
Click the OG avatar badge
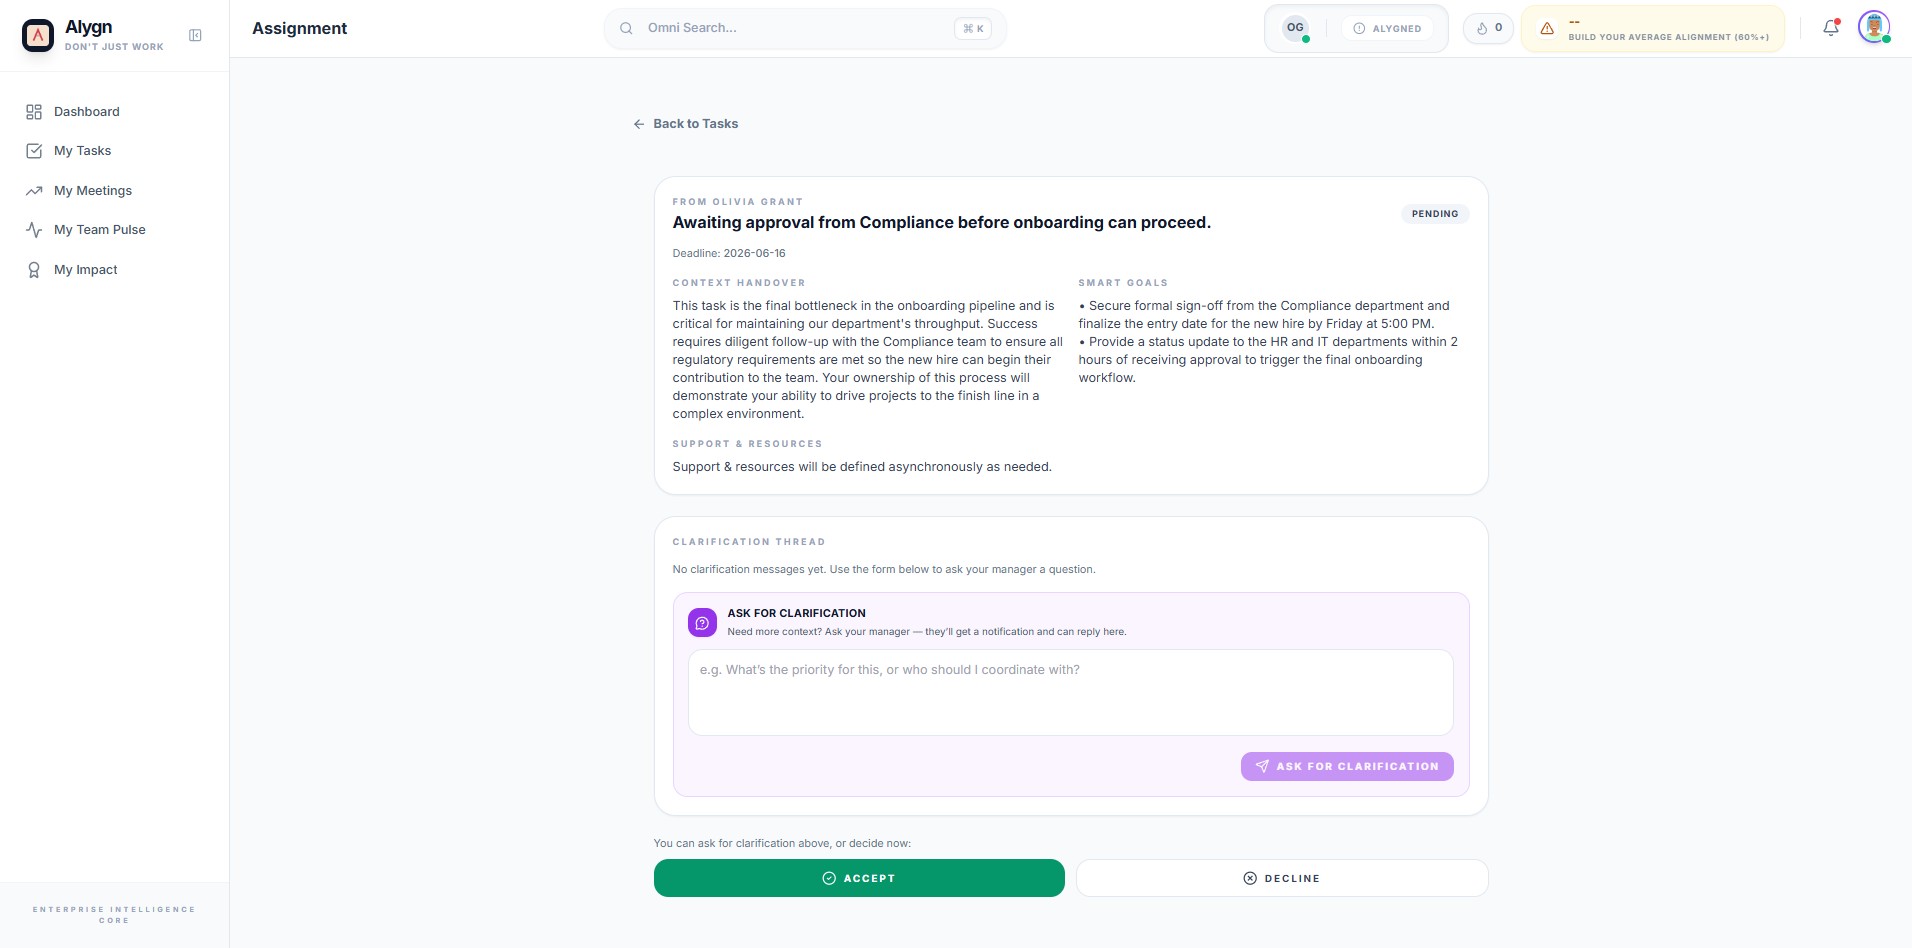pos(1295,28)
